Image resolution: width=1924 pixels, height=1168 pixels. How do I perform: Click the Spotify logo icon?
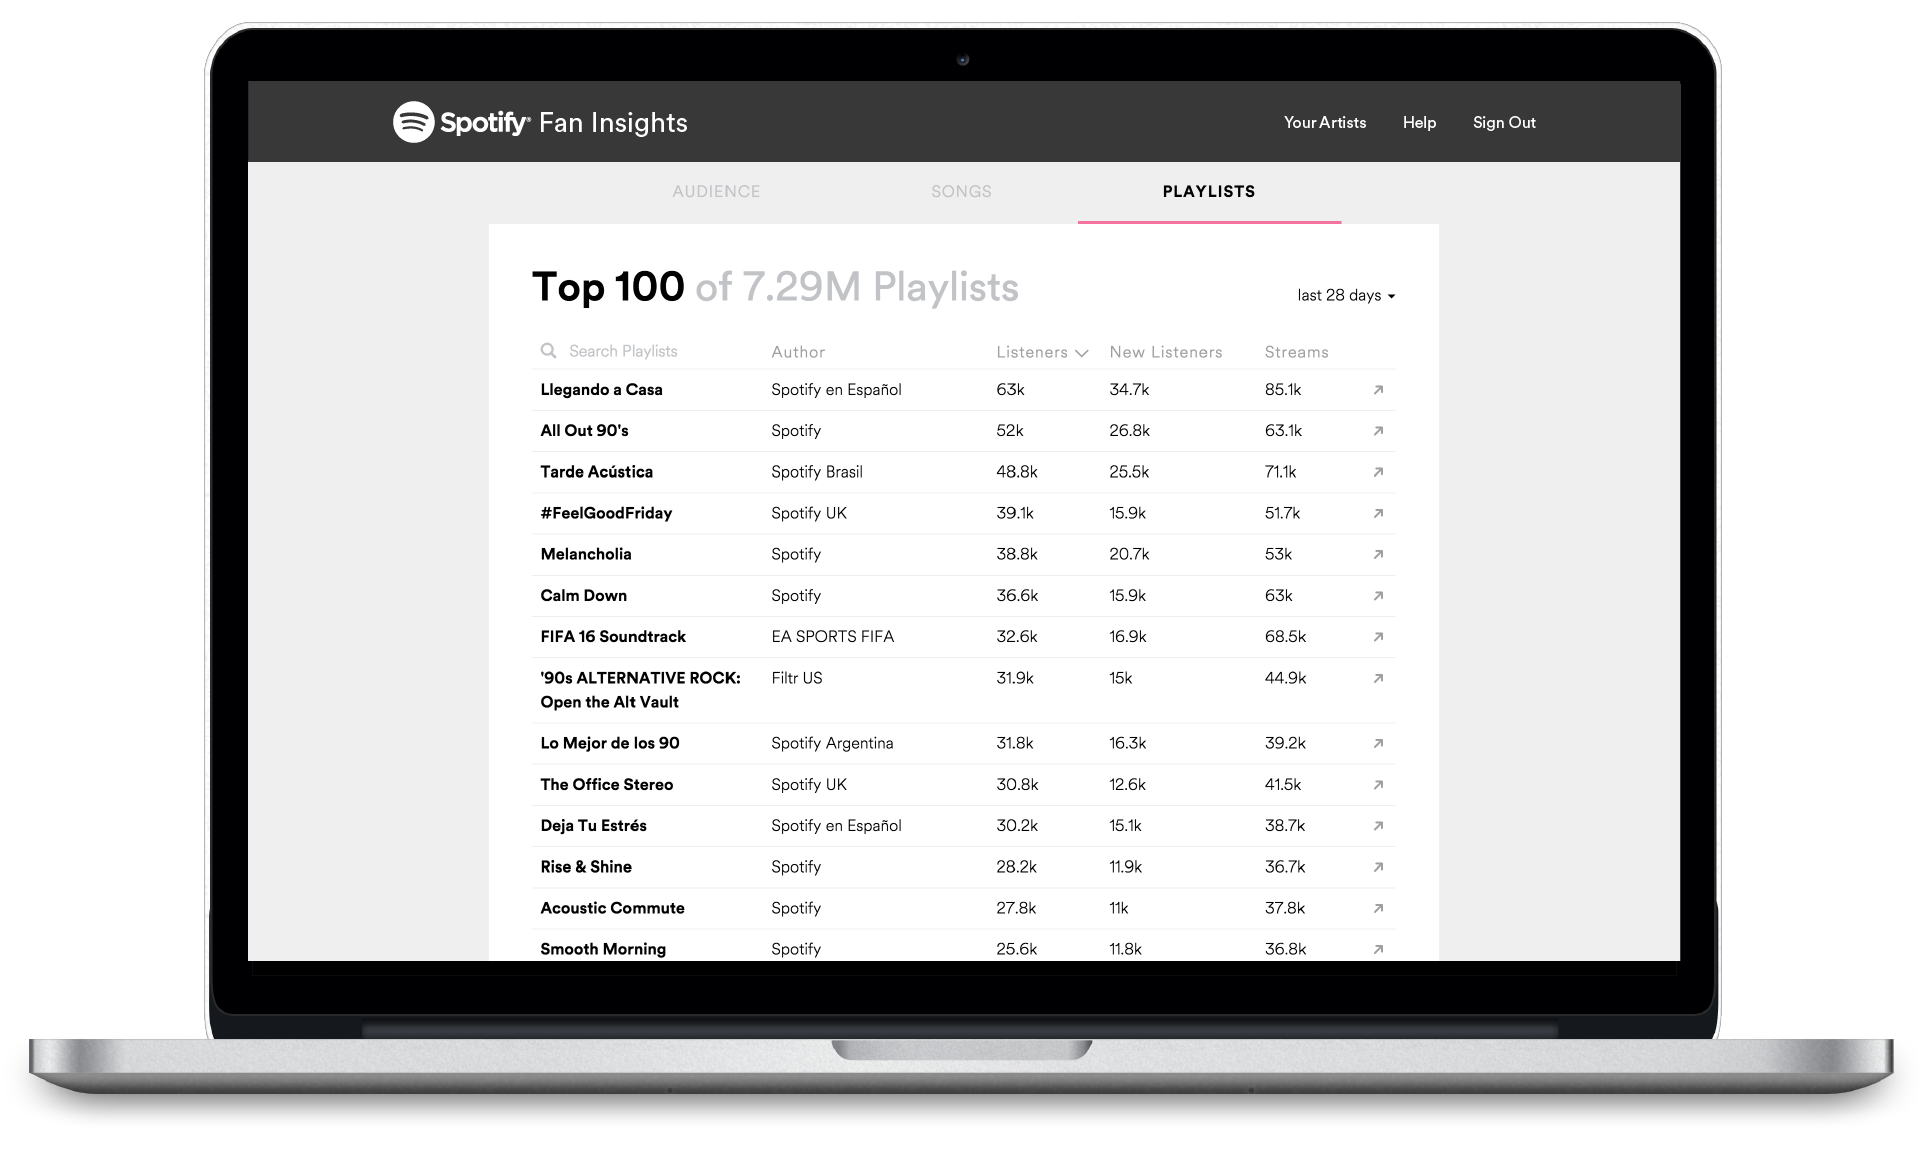[x=413, y=122]
